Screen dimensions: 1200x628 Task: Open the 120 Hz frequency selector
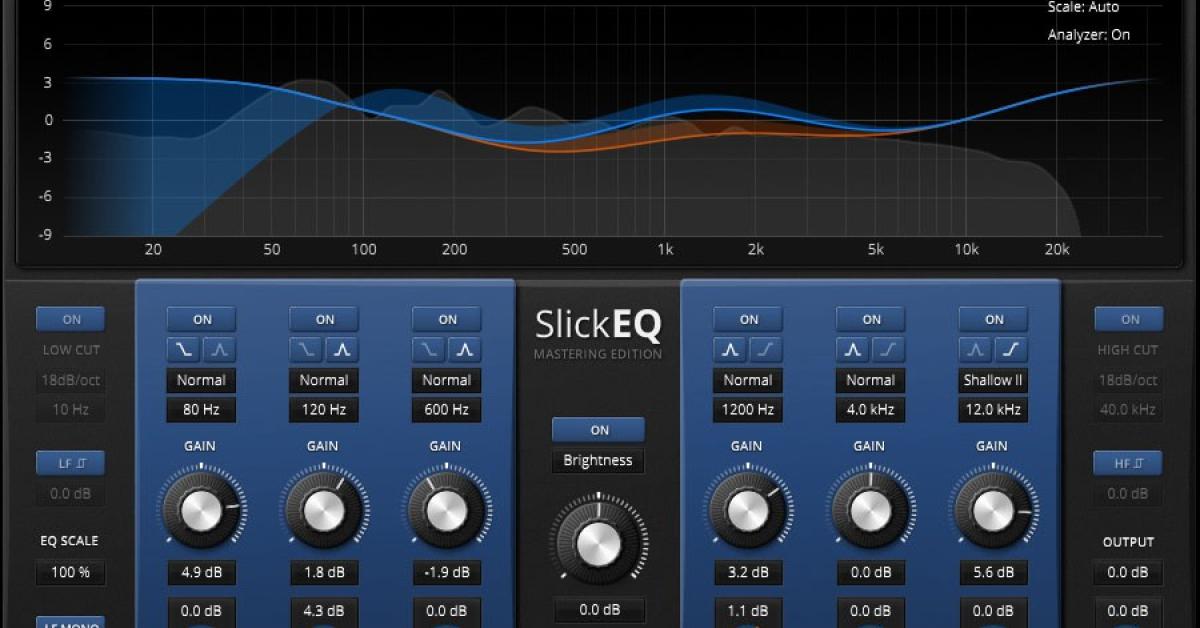tap(325, 409)
